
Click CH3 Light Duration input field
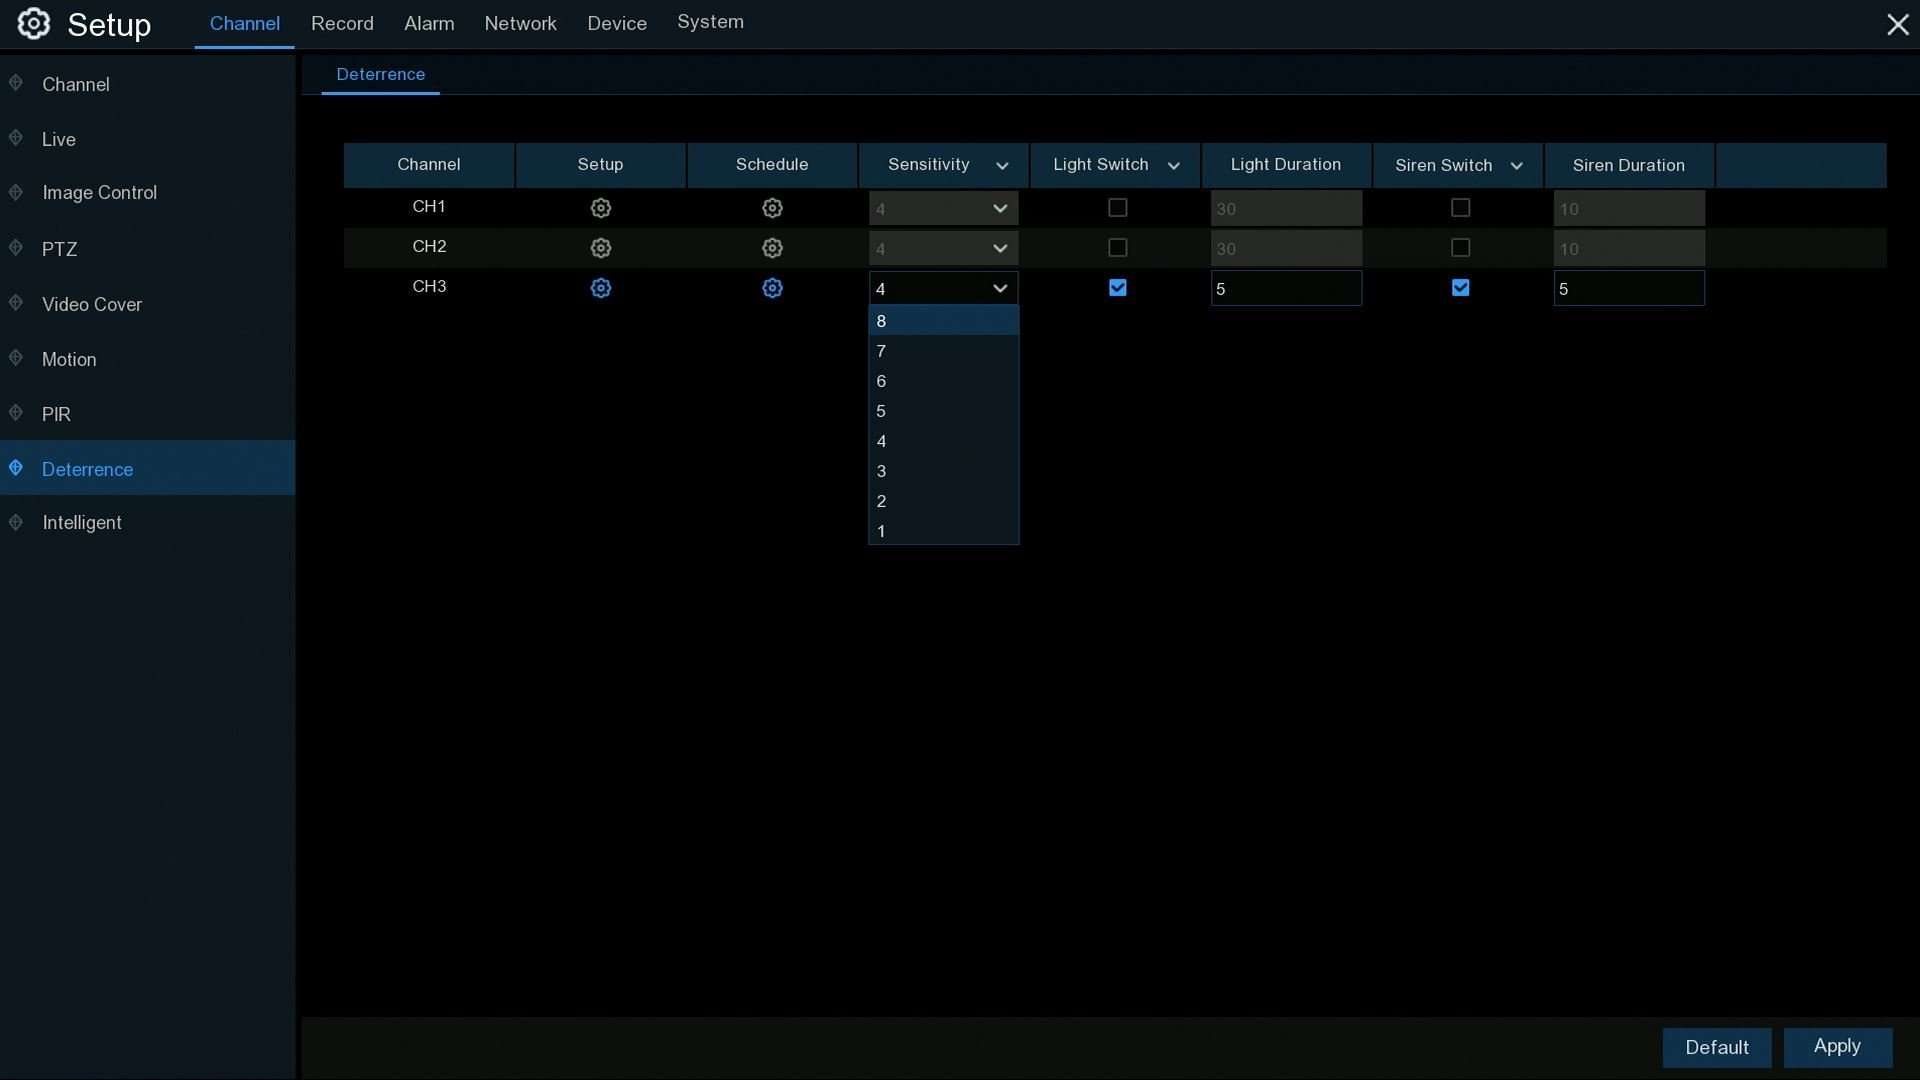pyautogui.click(x=1285, y=289)
